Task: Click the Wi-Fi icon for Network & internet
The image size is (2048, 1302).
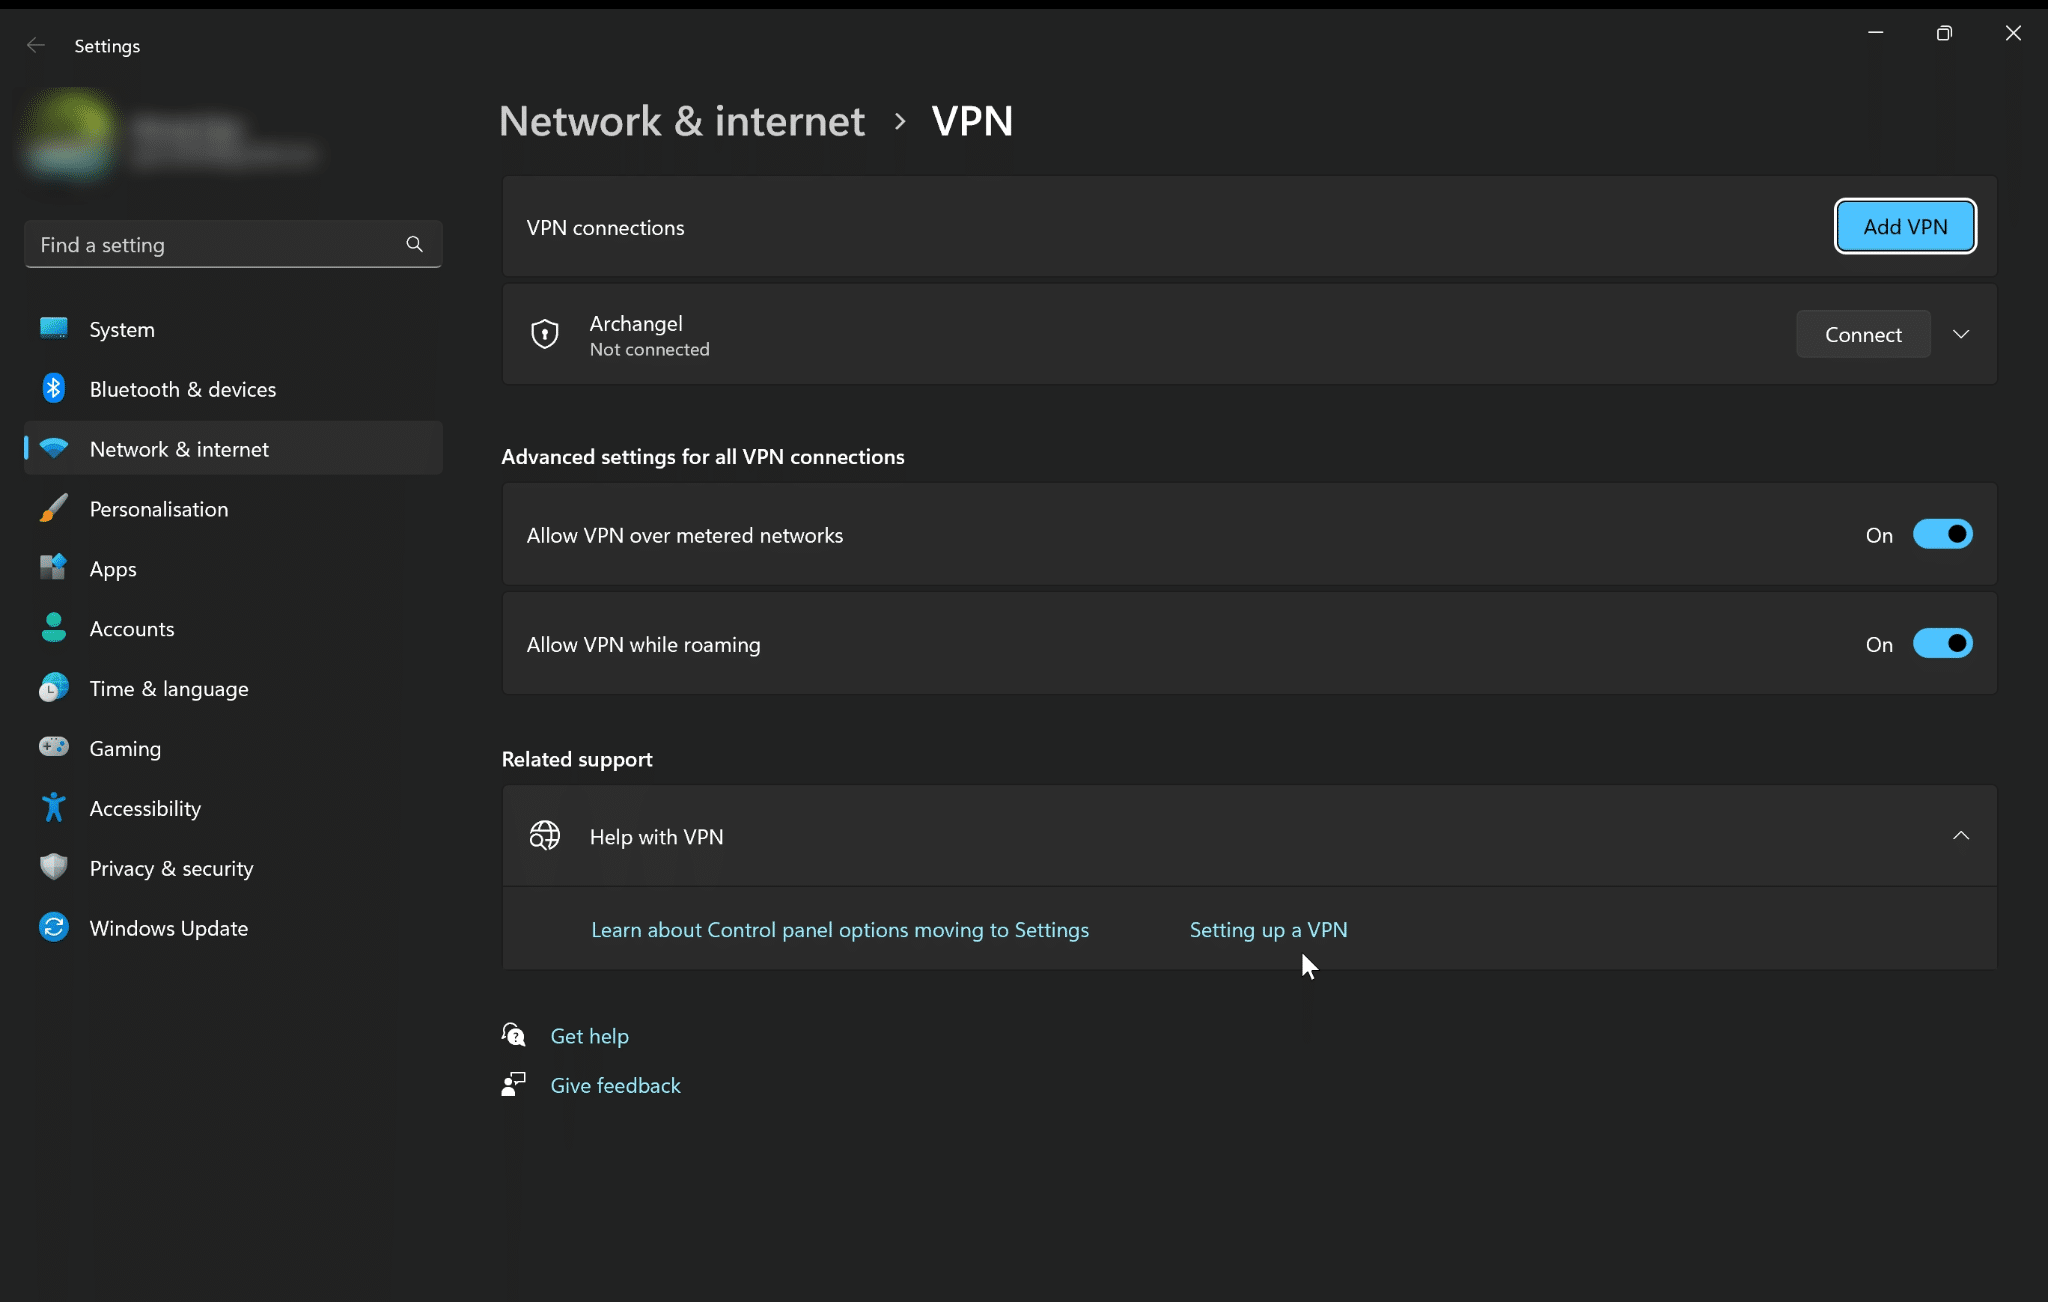Action: point(54,449)
